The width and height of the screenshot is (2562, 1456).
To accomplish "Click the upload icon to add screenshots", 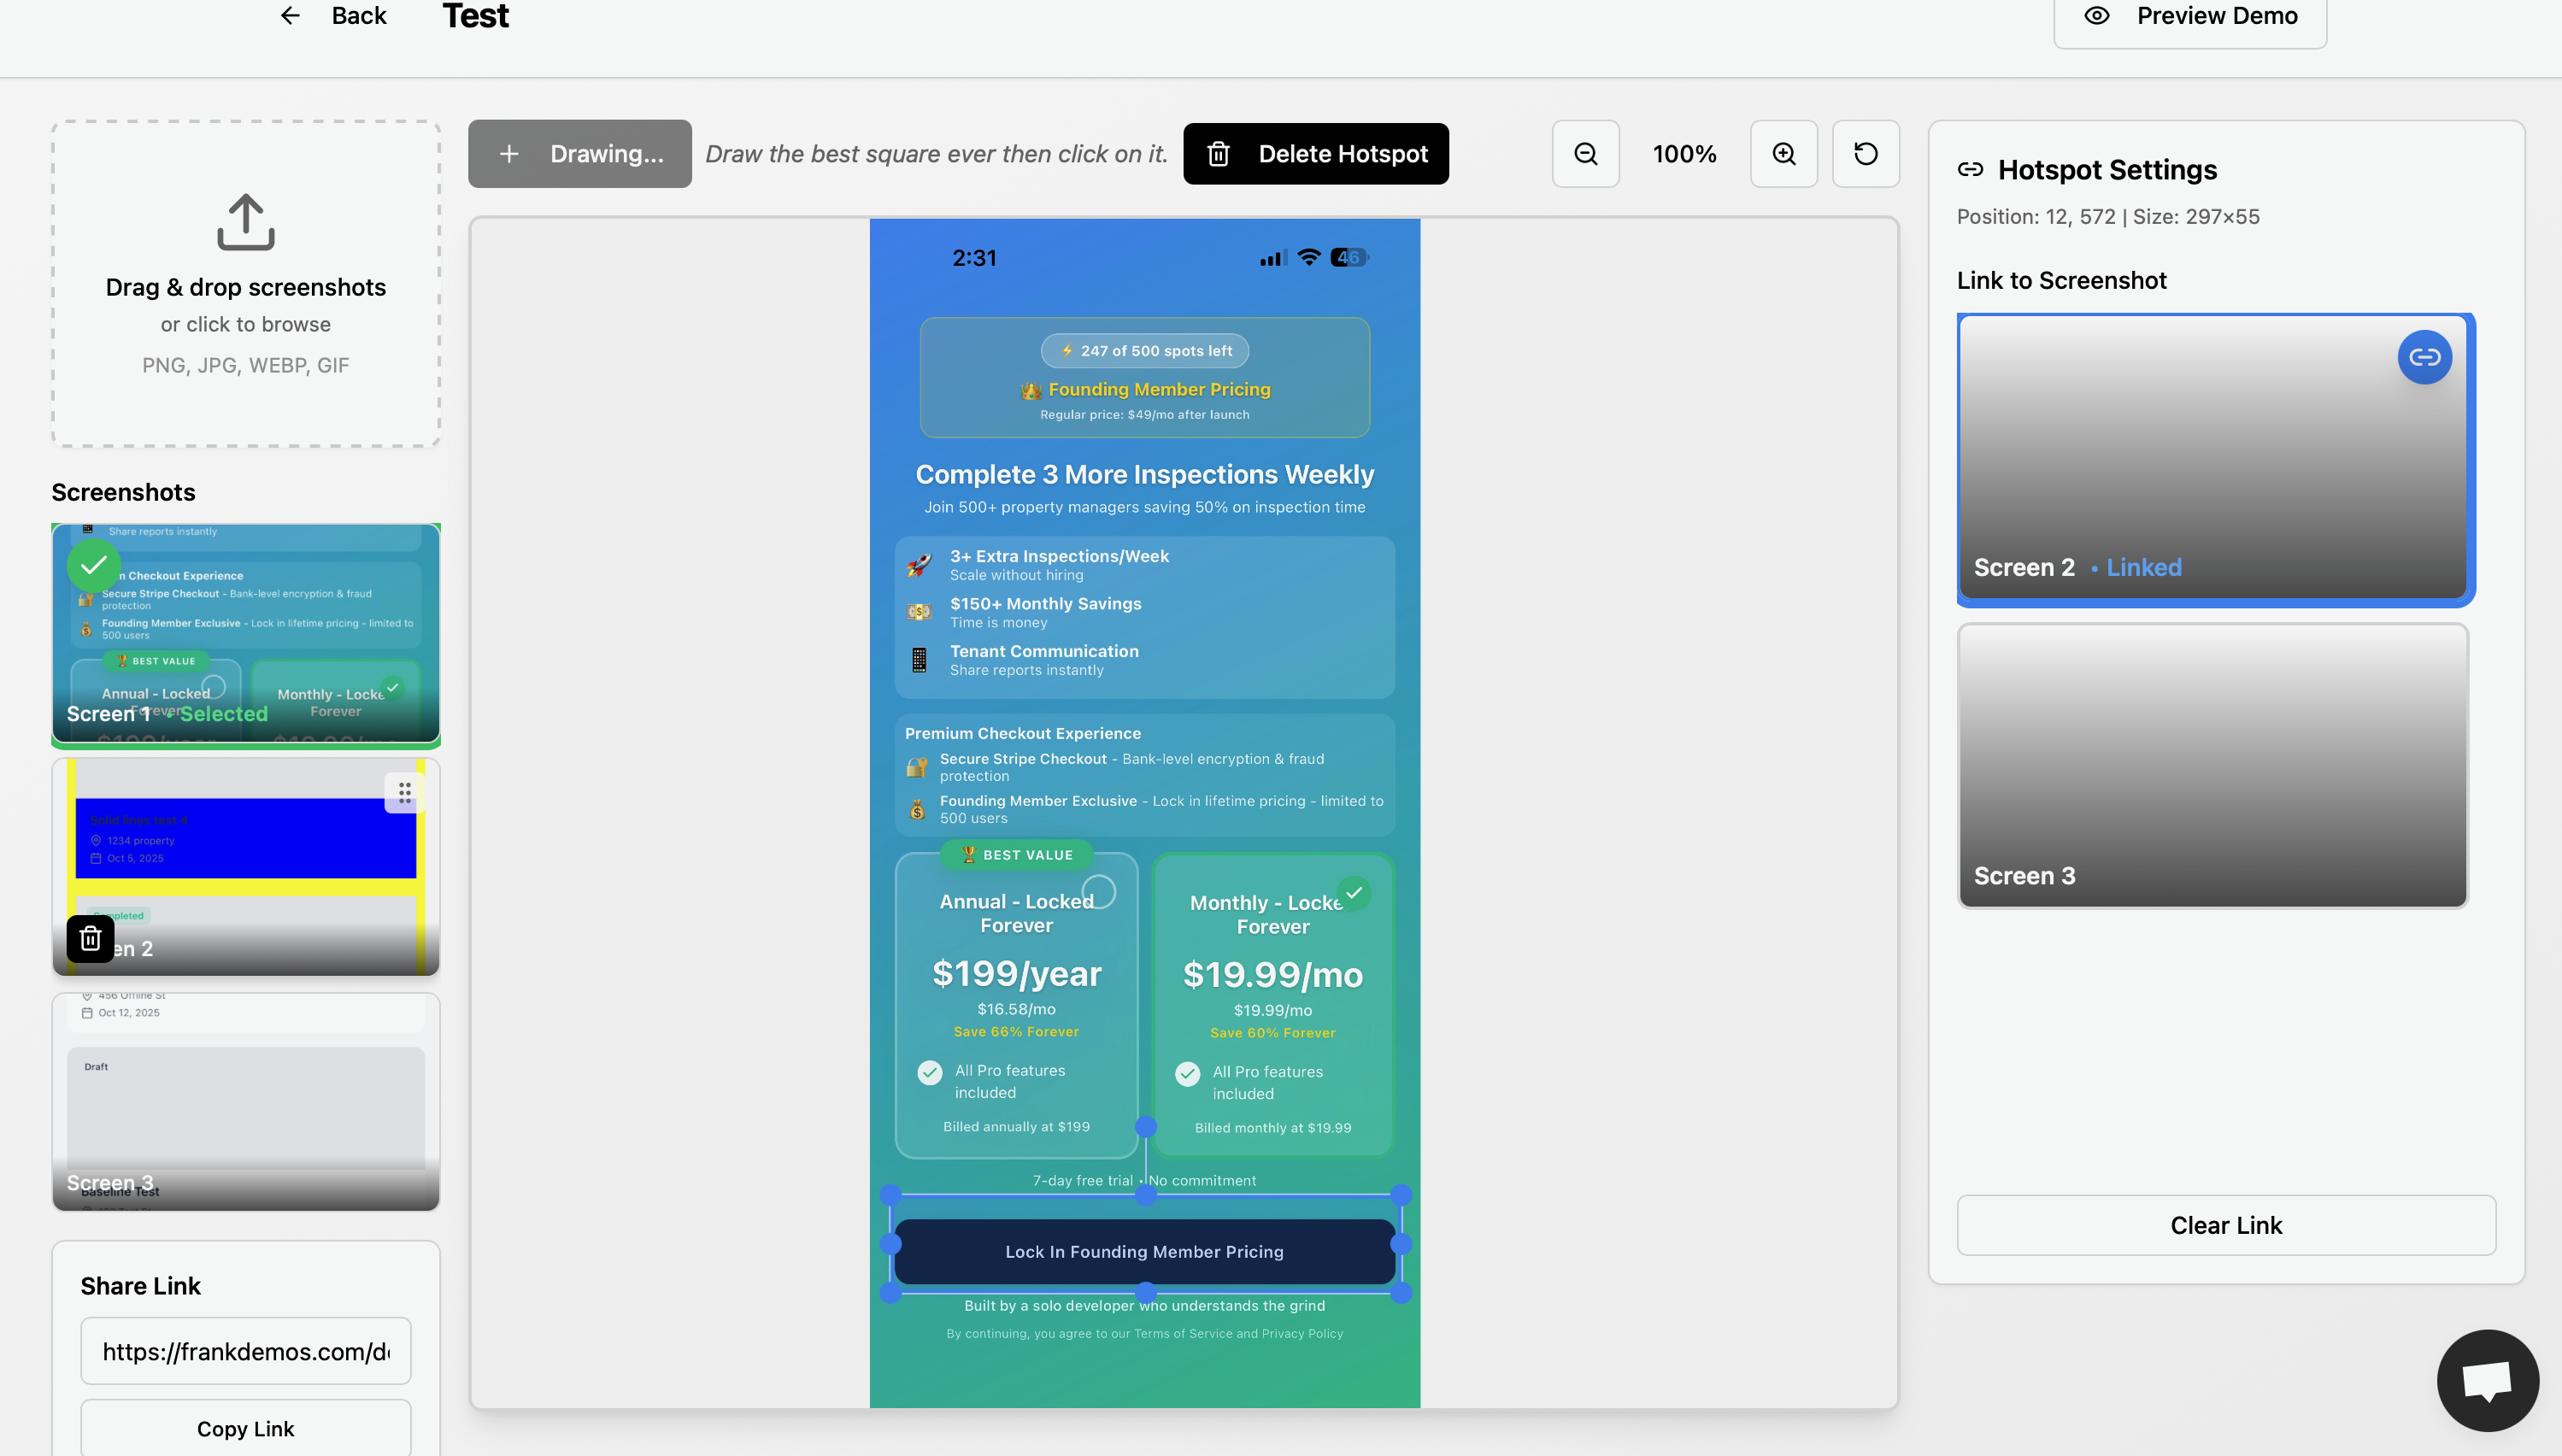I will click(245, 222).
